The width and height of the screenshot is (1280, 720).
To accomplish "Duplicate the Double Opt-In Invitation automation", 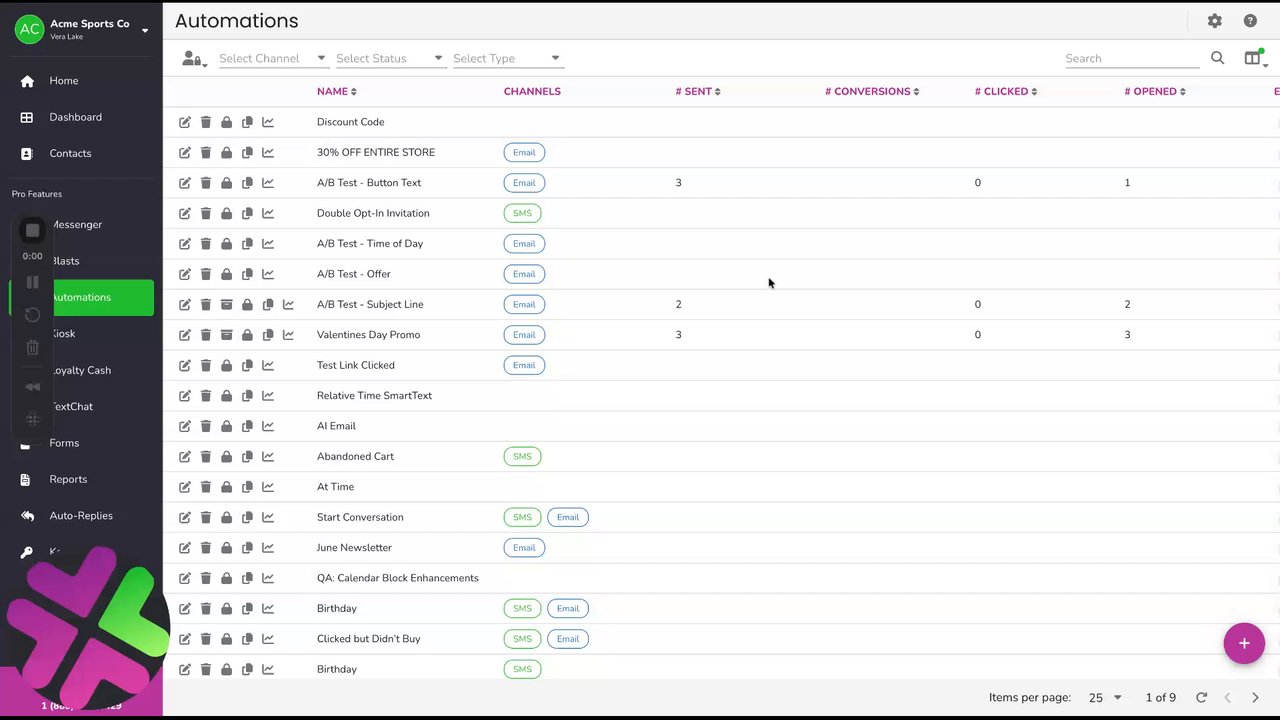I will point(247,213).
